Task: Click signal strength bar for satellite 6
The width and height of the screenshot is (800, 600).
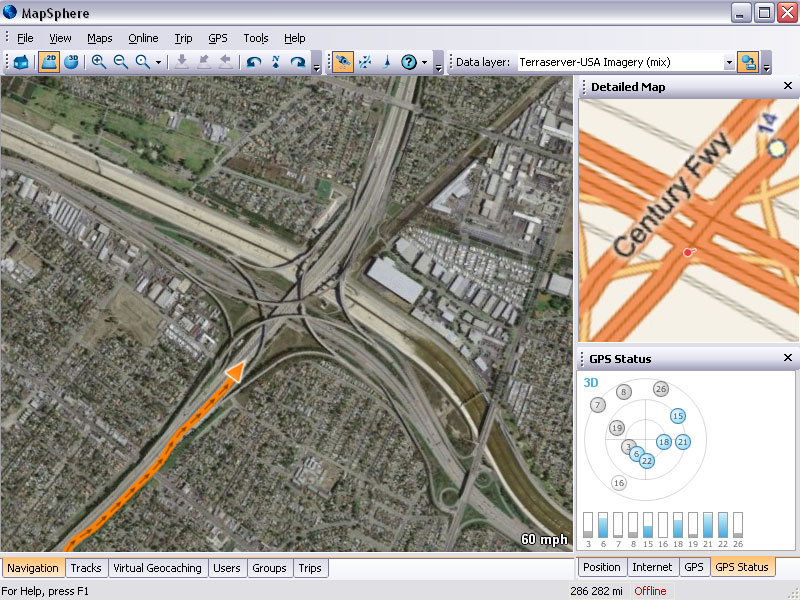Action: (x=603, y=524)
